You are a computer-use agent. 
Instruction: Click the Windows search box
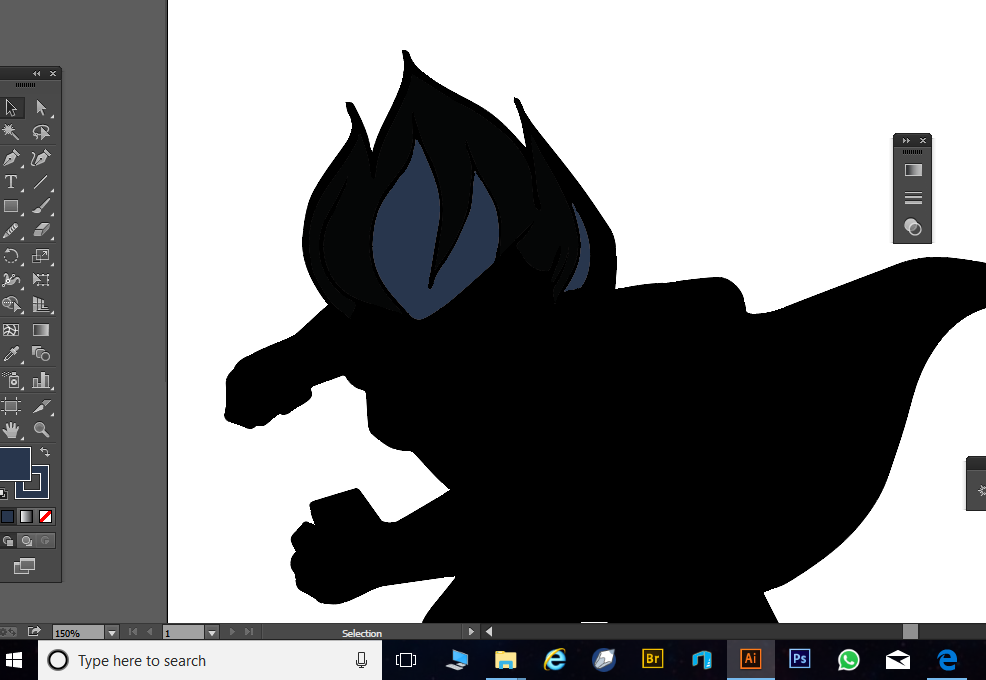coord(210,660)
